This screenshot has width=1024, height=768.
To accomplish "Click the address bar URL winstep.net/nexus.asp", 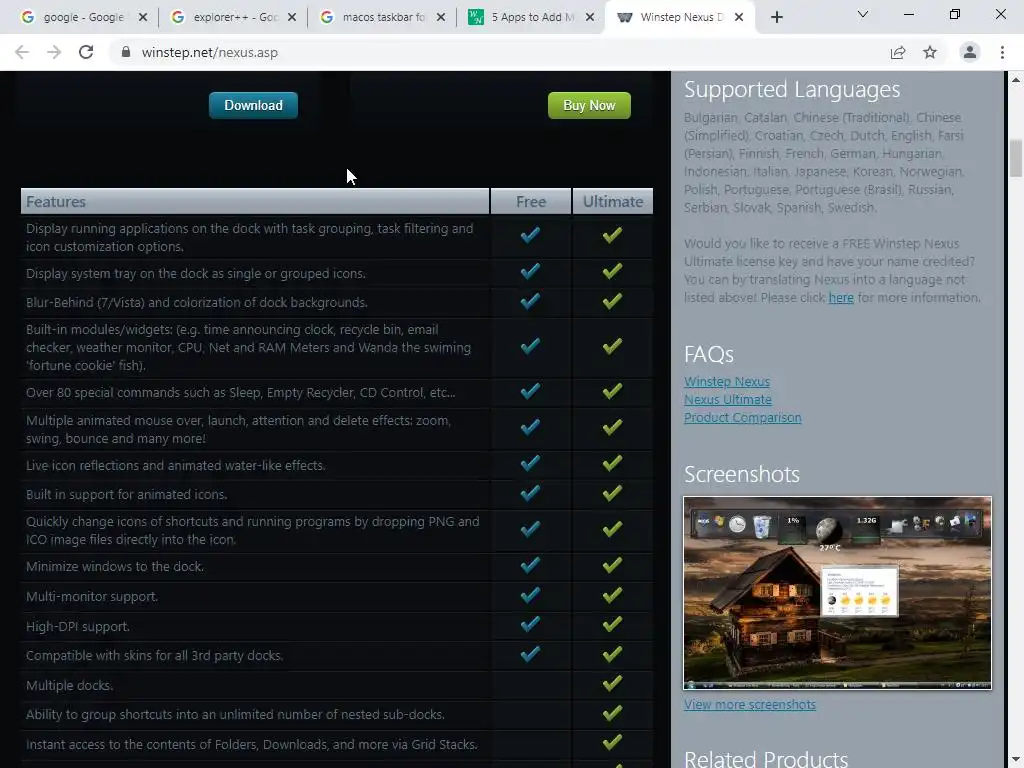I will click(210, 52).
